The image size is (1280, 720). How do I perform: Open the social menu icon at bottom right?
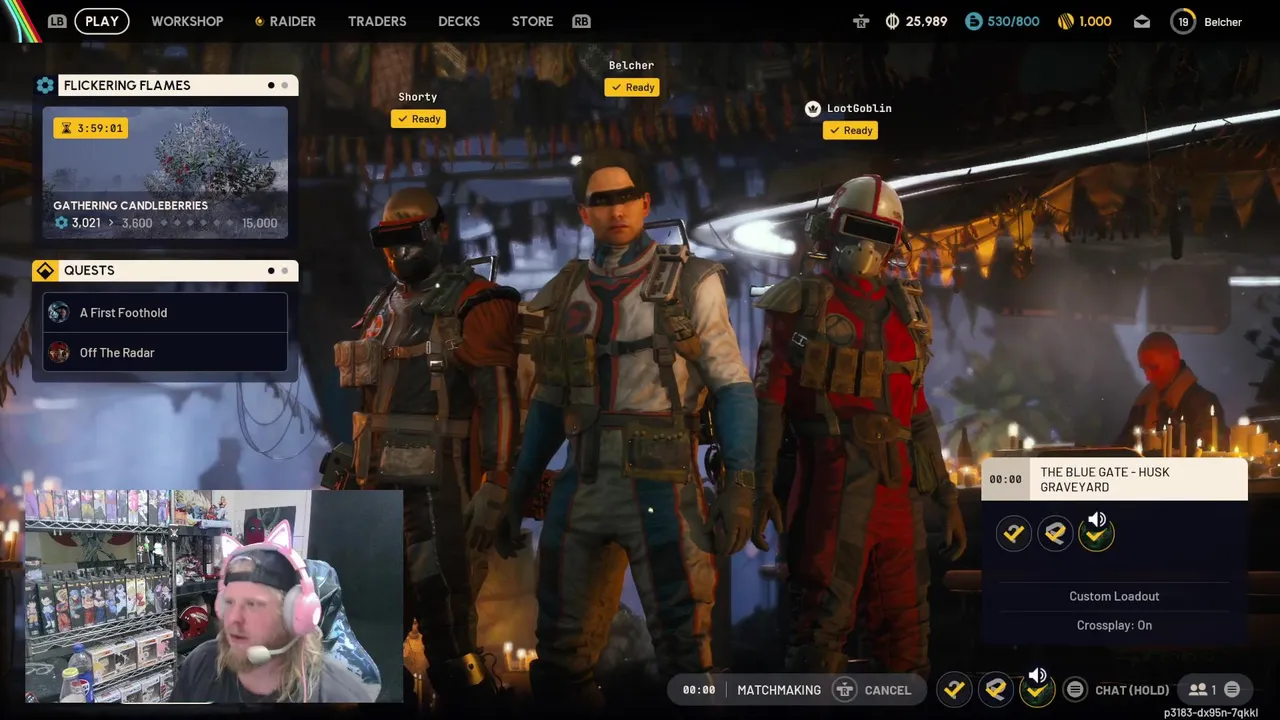1232,689
